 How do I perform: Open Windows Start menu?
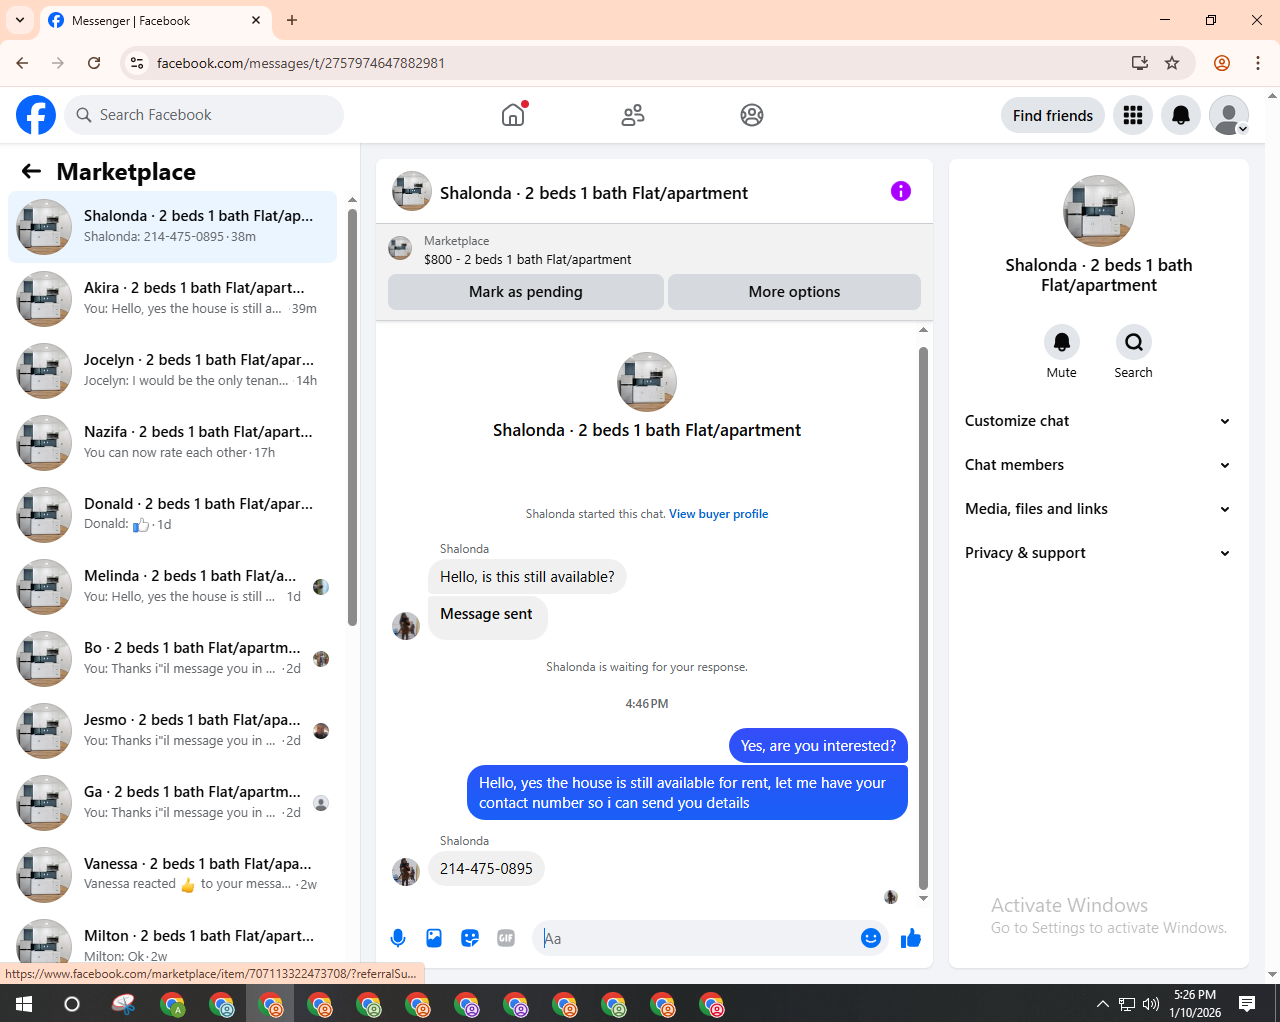pyautogui.click(x=24, y=1004)
